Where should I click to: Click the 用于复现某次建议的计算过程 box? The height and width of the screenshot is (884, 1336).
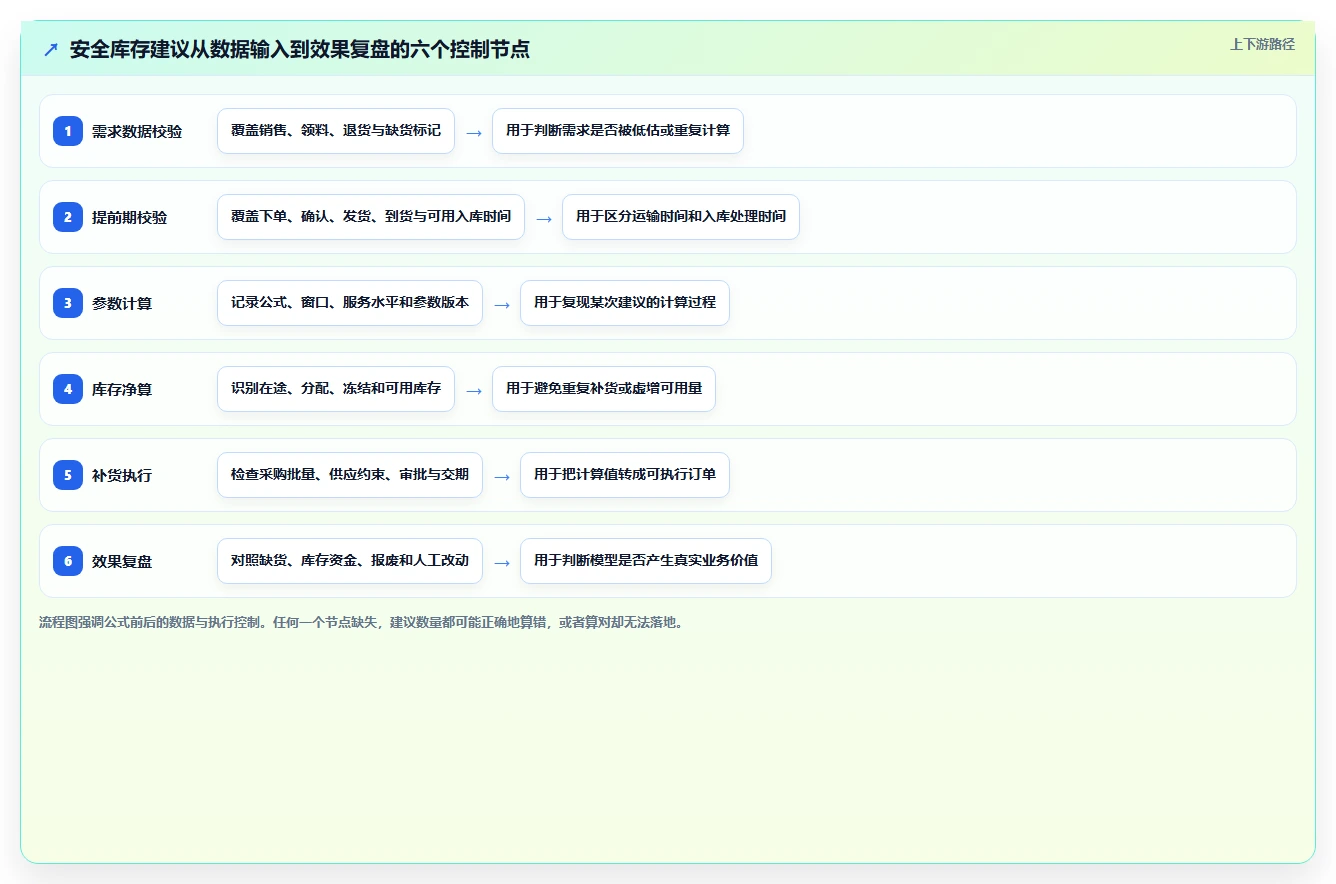coord(625,303)
